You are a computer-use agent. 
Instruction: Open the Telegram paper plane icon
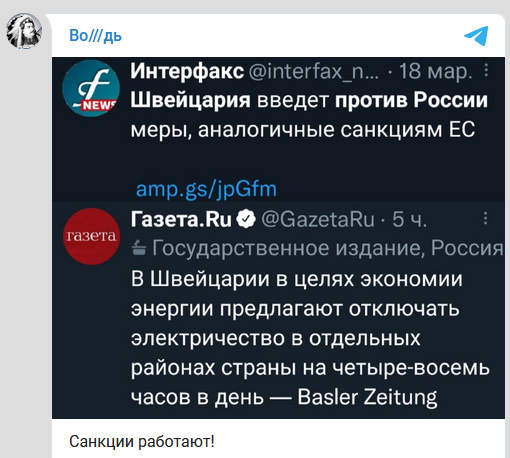tap(476, 35)
